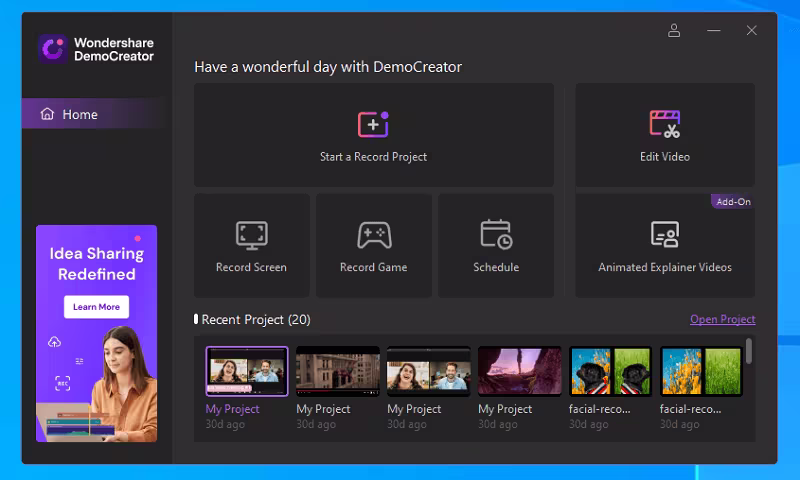Click the Recent Project (20) heading
Viewport: 800px width, 480px height.
point(256,320)
